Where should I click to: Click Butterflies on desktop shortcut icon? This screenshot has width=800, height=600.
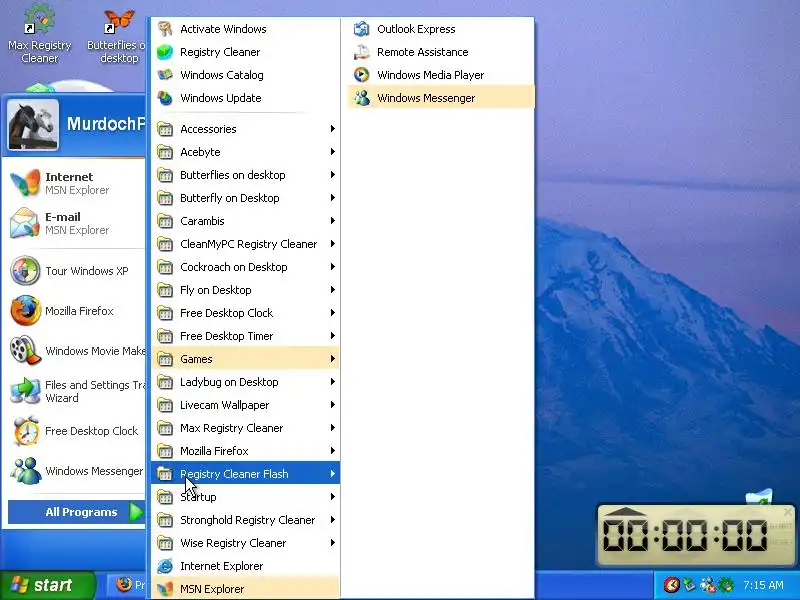[x=119, y=20]
